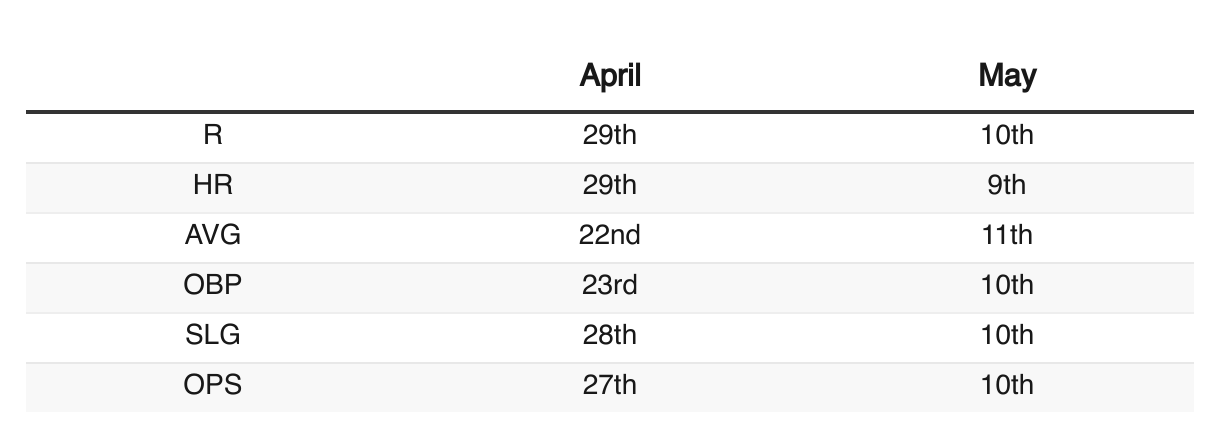
Task: Select the SLG row label
Action: (x=213, y=336)
